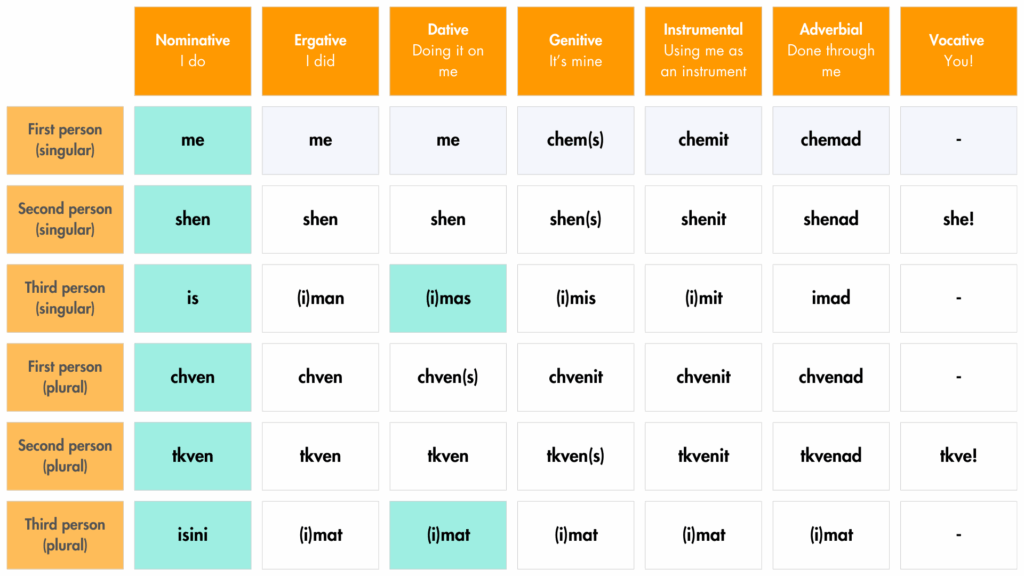
Task: Select the Instrumental column header
Action: [703, 51]
